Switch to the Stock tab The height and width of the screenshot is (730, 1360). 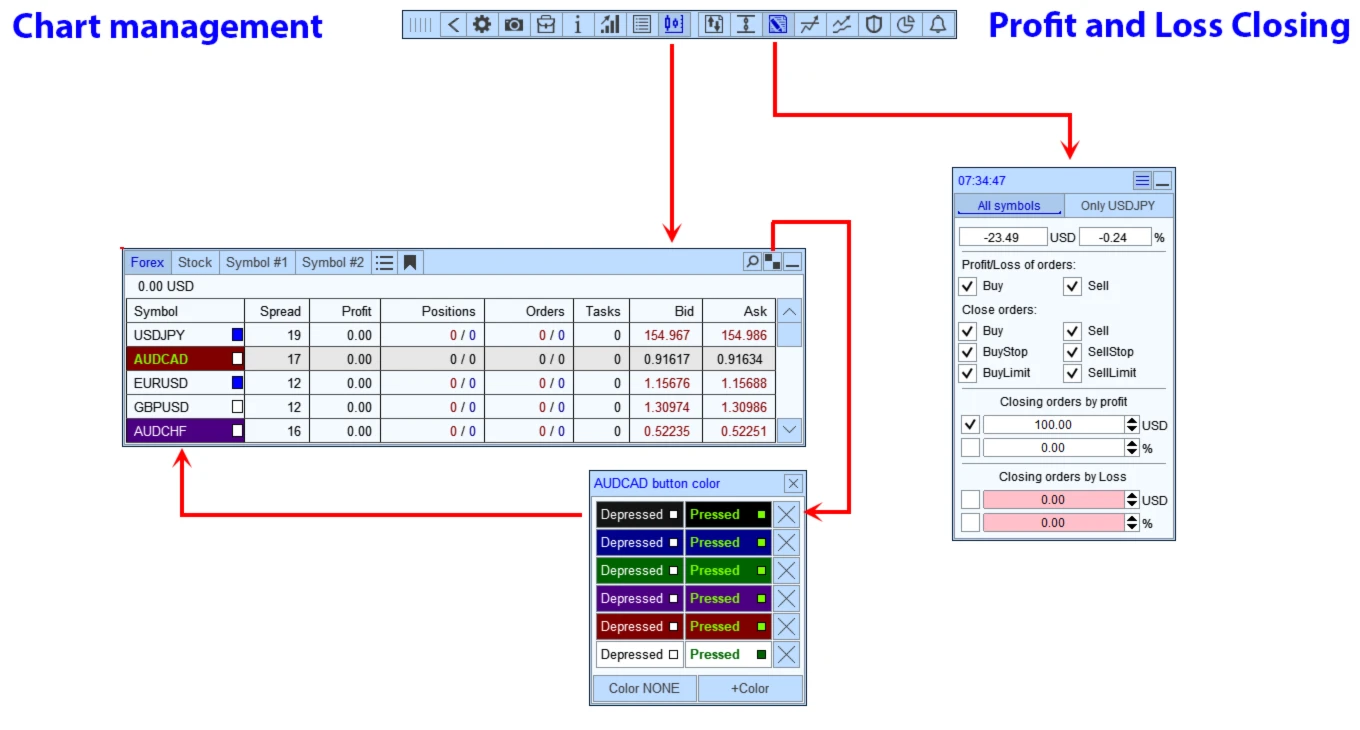(x=195, y=262)
